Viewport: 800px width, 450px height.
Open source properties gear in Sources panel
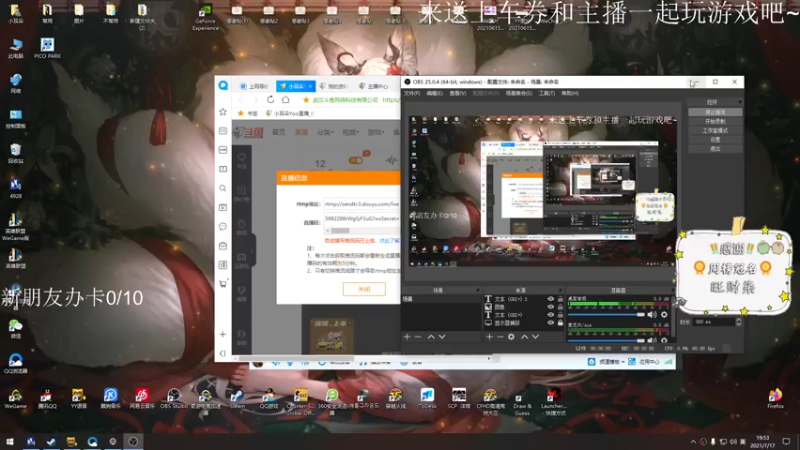click(511, 337)
